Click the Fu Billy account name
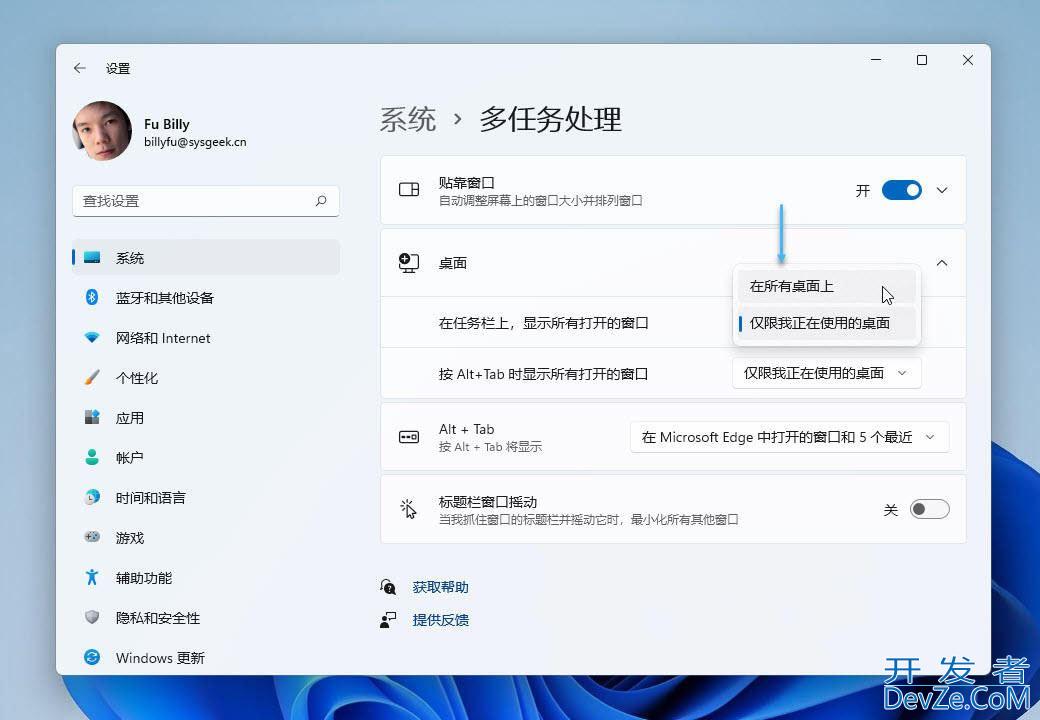The image size is (1040, 720). (x=166, y=124)
